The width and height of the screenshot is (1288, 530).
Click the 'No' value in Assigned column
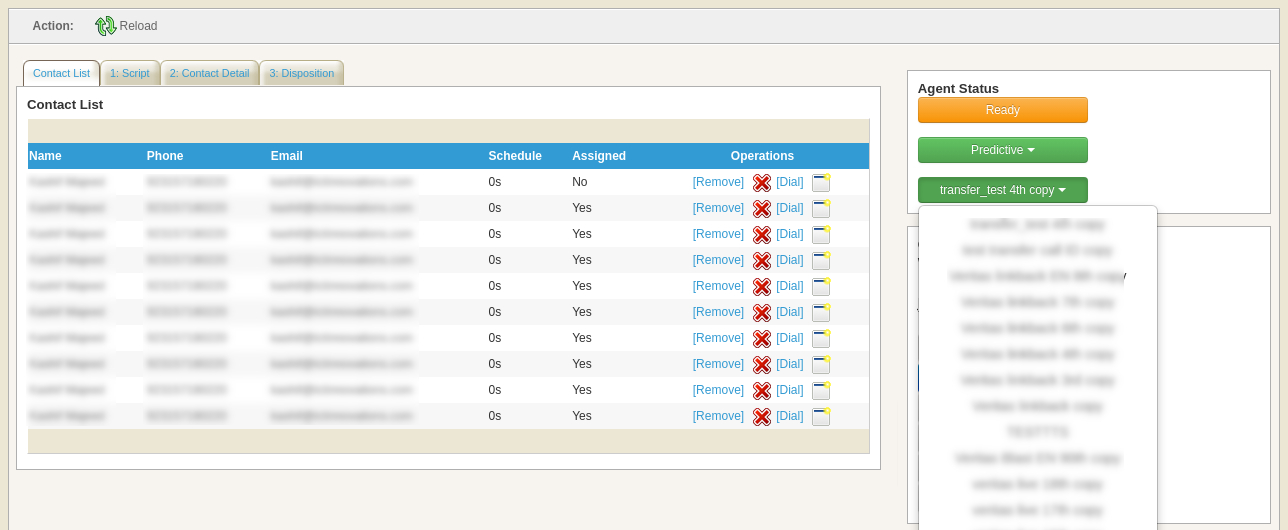click(580, 182)
